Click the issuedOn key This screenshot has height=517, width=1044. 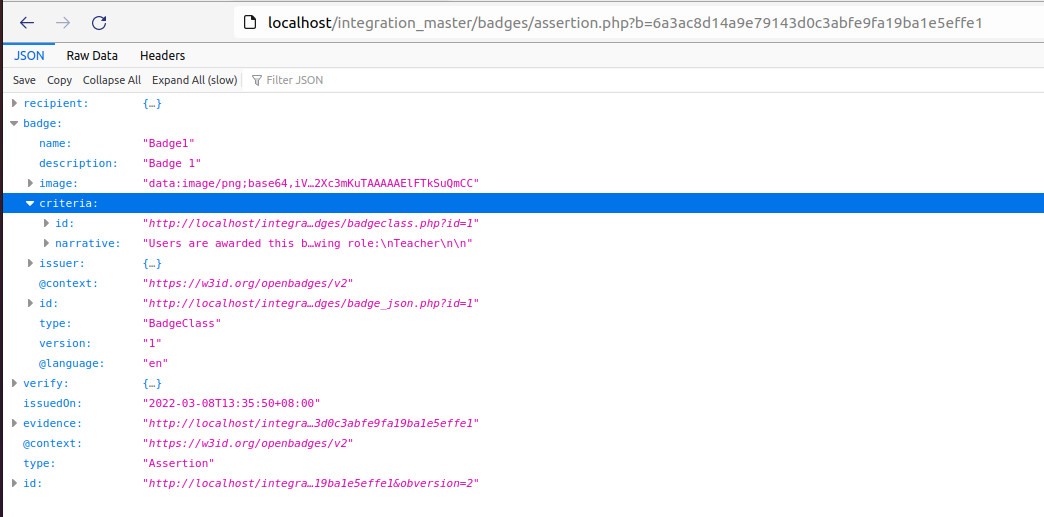click(x=53, y=403)
